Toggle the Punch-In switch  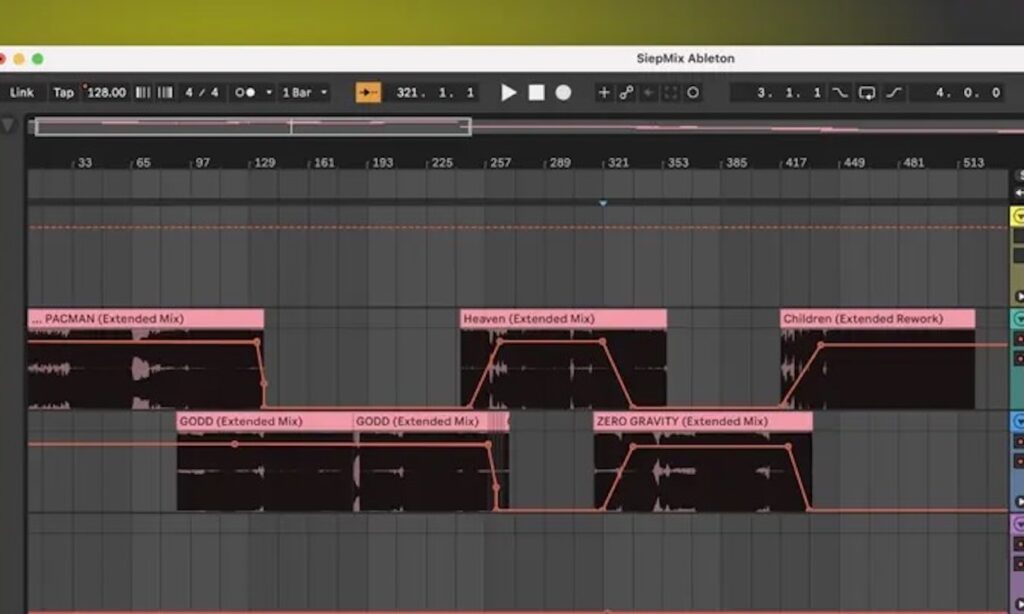pyautogui.click(x=840, y=93)
